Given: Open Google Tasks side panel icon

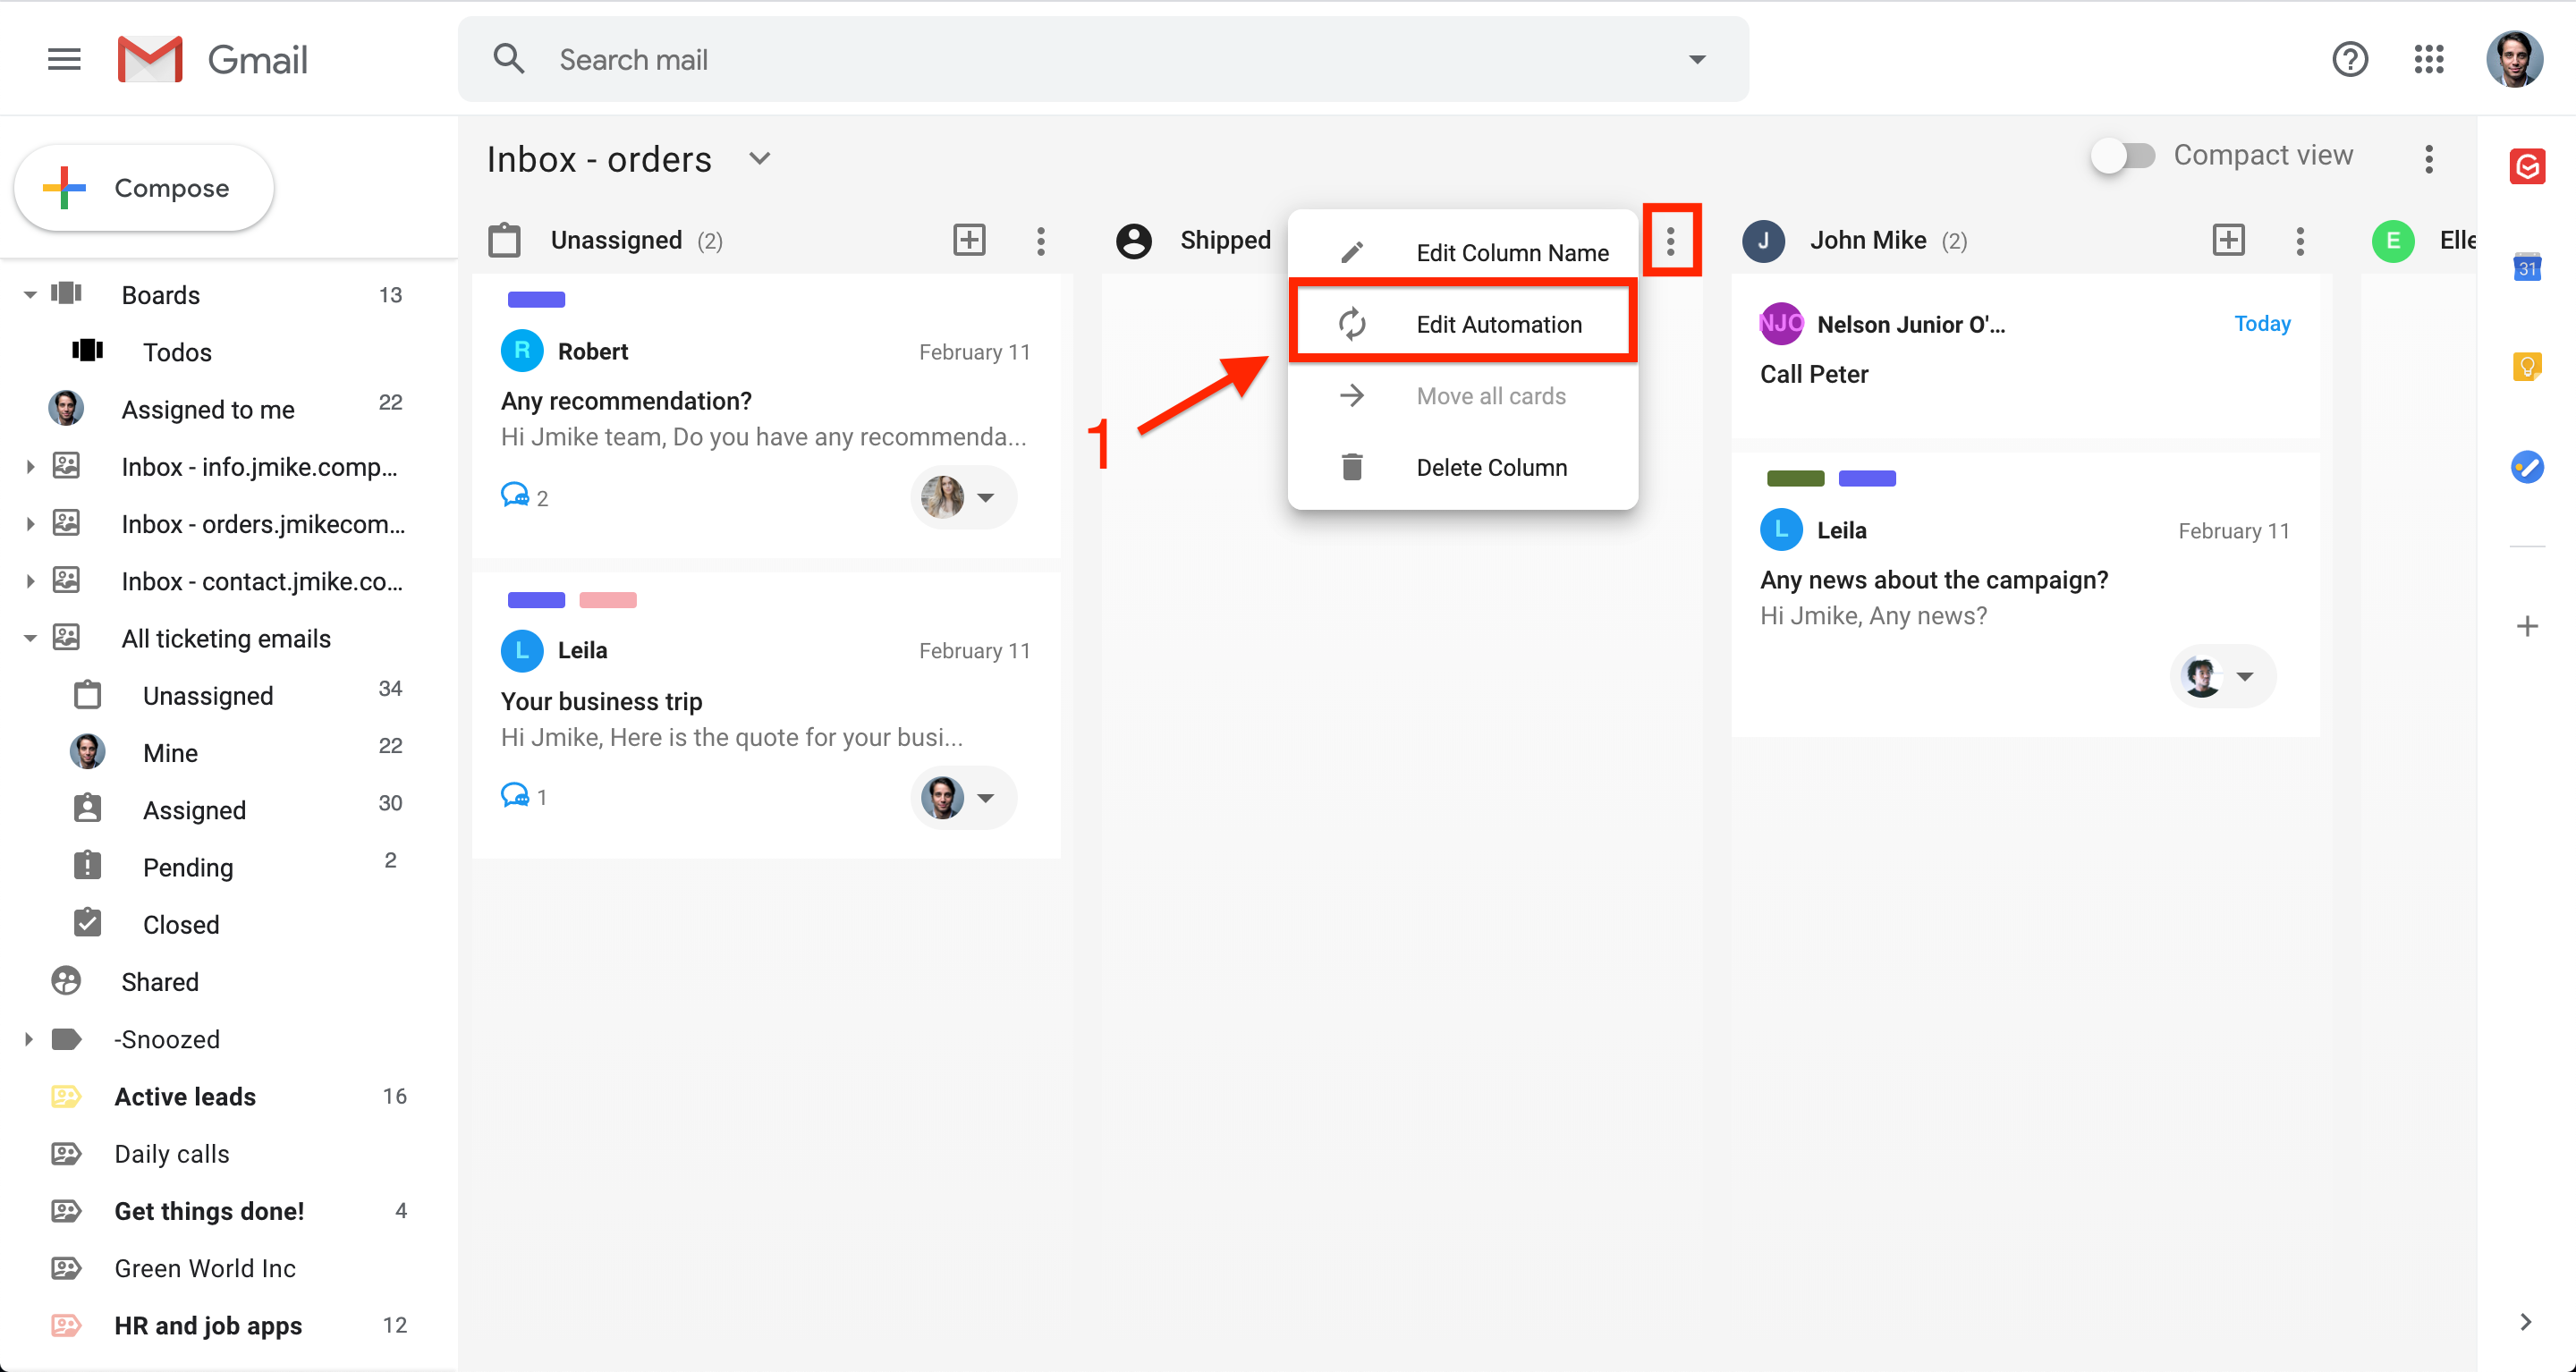Looking at the screenshot, I should pyautogui.click(x=2527, y=466).
